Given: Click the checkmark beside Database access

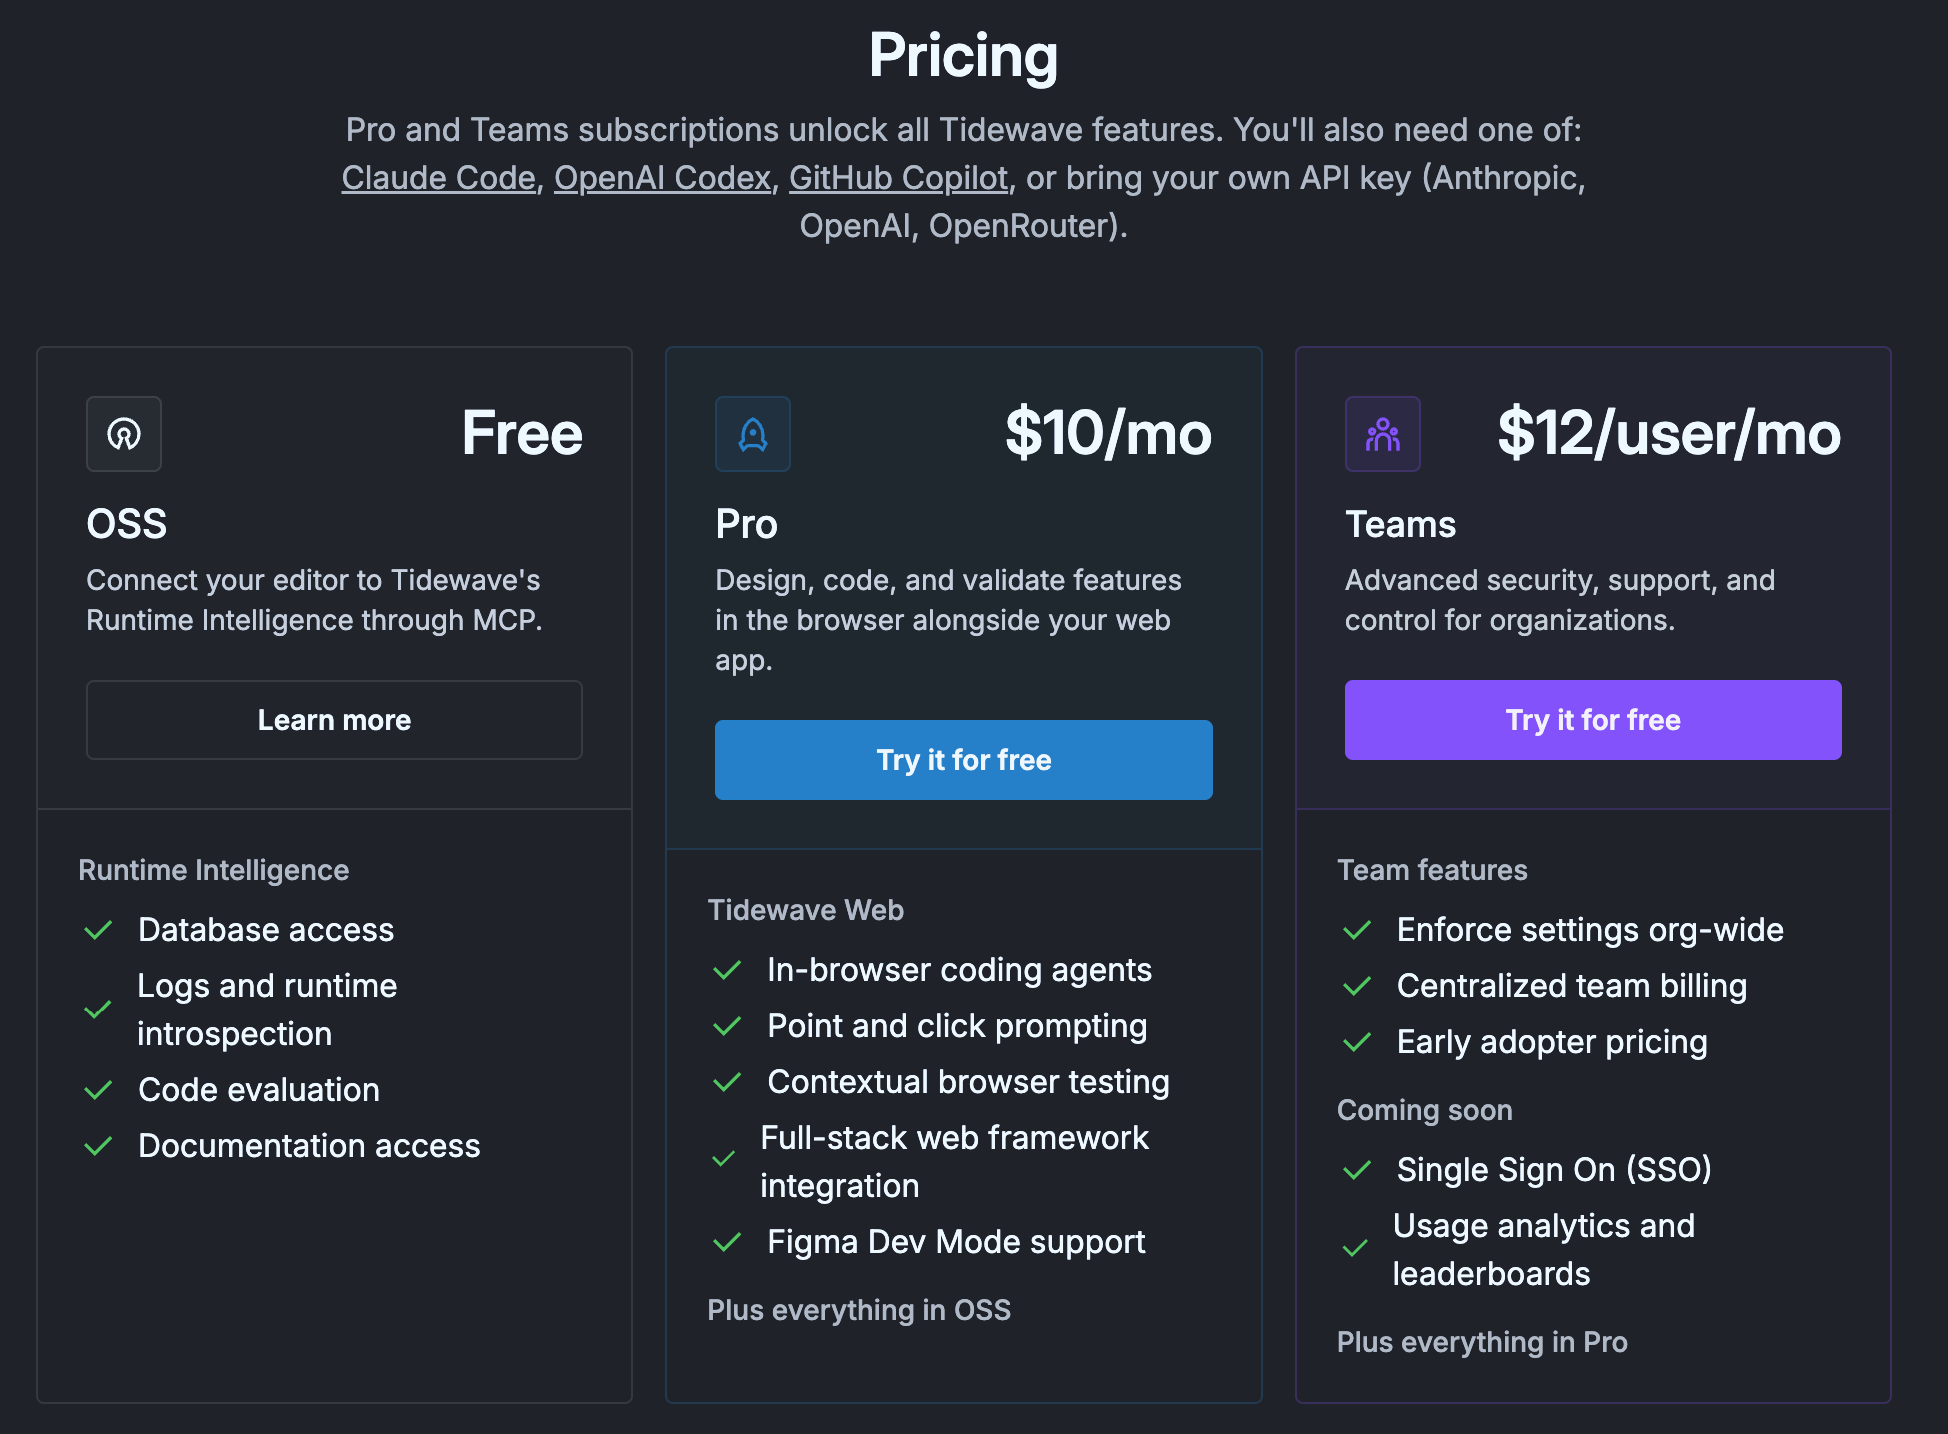Looking at the screenshot, I should [98, 930].
